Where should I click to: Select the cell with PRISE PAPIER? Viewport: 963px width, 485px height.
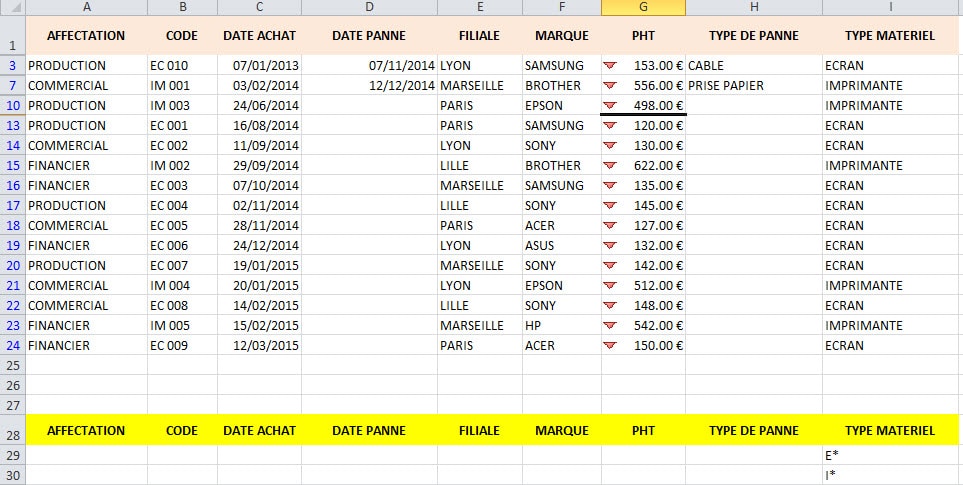coord(754,85)
